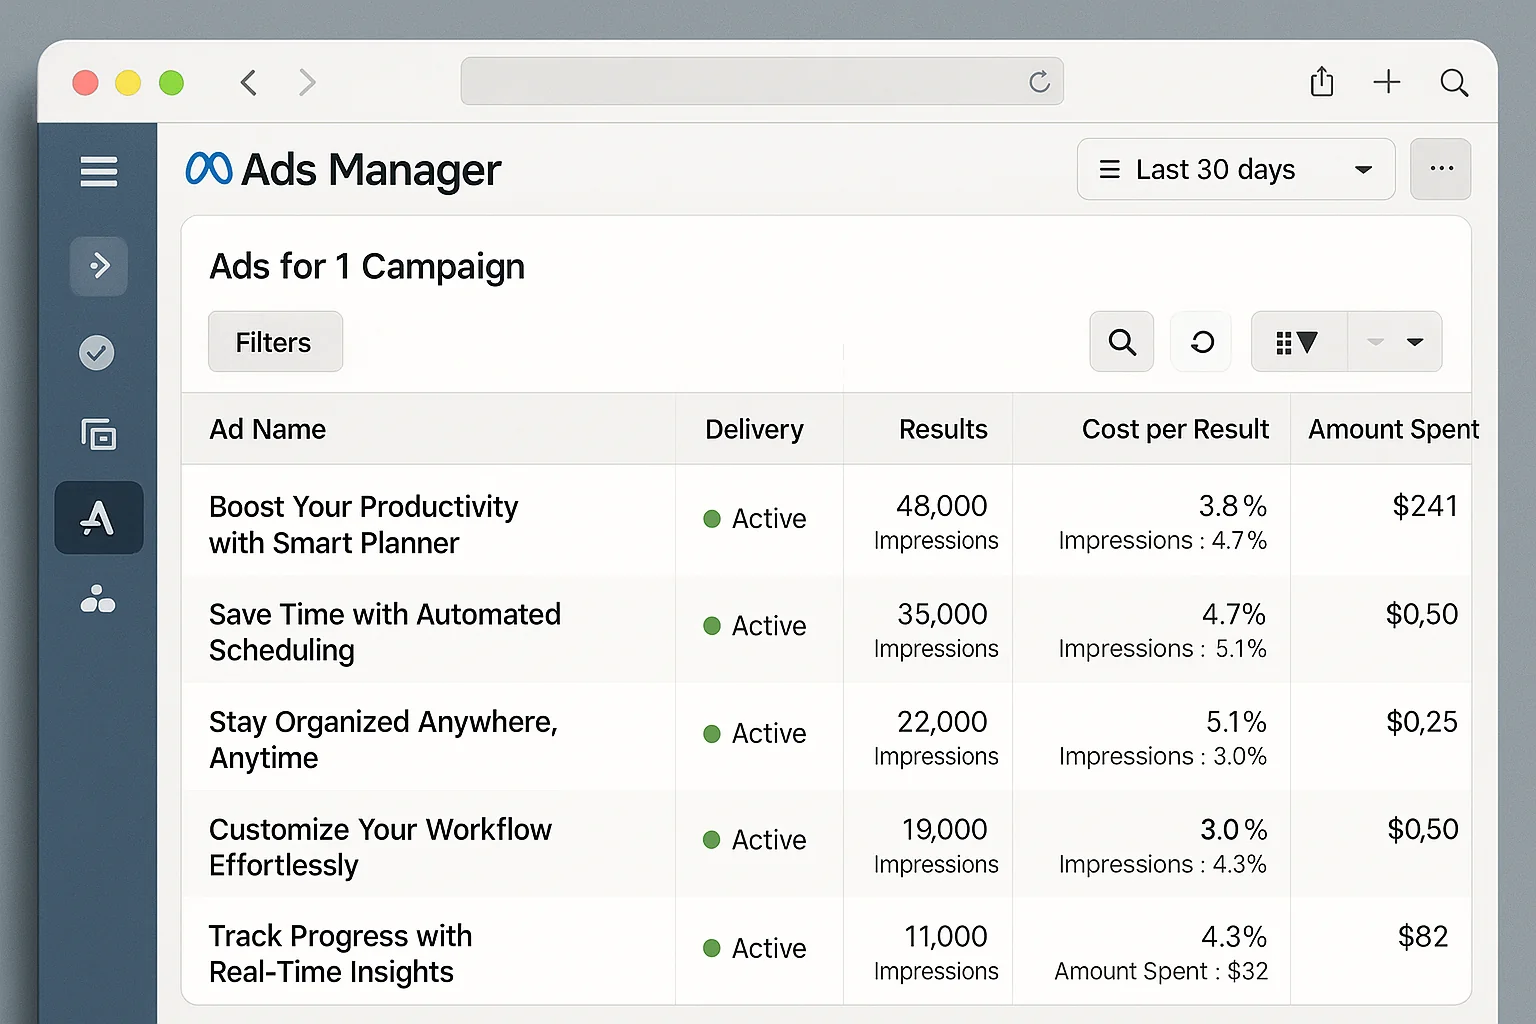Sort by Ad Name column header

(x=268, y=429)
